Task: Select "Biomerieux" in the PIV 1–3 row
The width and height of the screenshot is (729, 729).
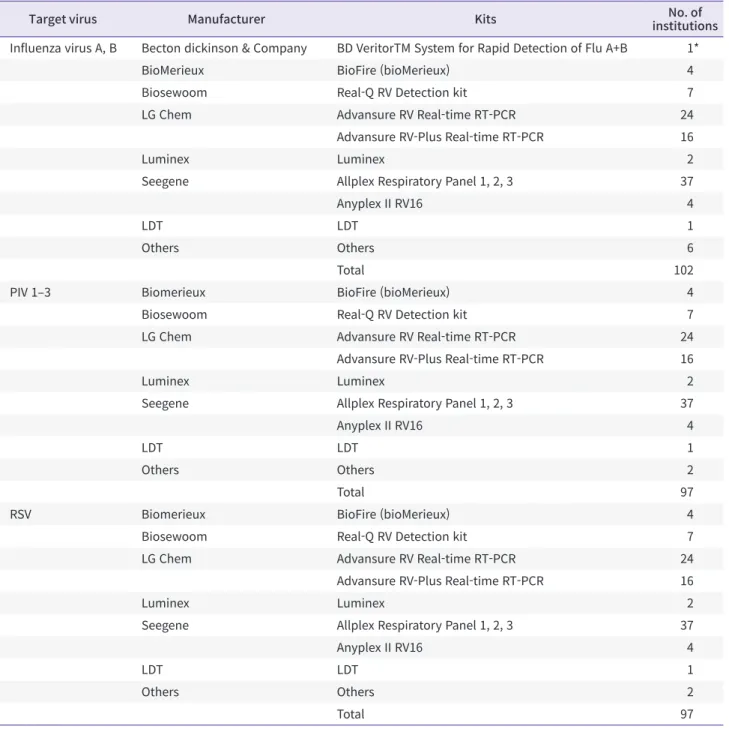Action: [173, 292]
